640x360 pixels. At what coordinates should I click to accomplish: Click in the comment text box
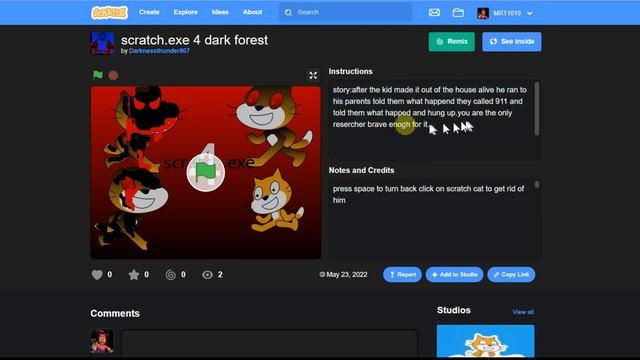(270, 343)
